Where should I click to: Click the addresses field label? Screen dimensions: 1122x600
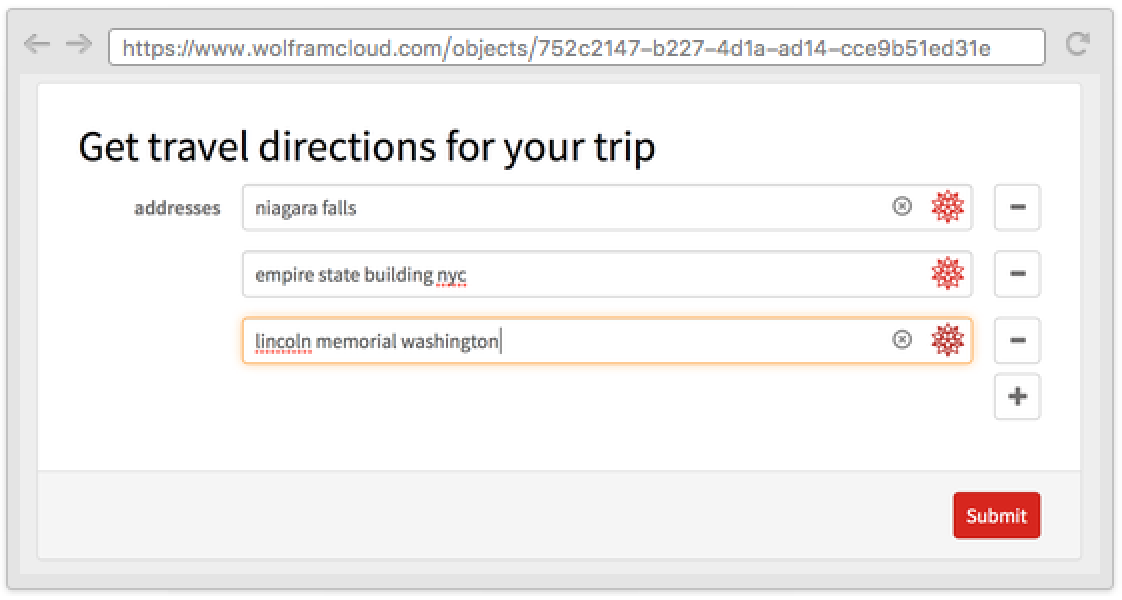coord(177,208)
